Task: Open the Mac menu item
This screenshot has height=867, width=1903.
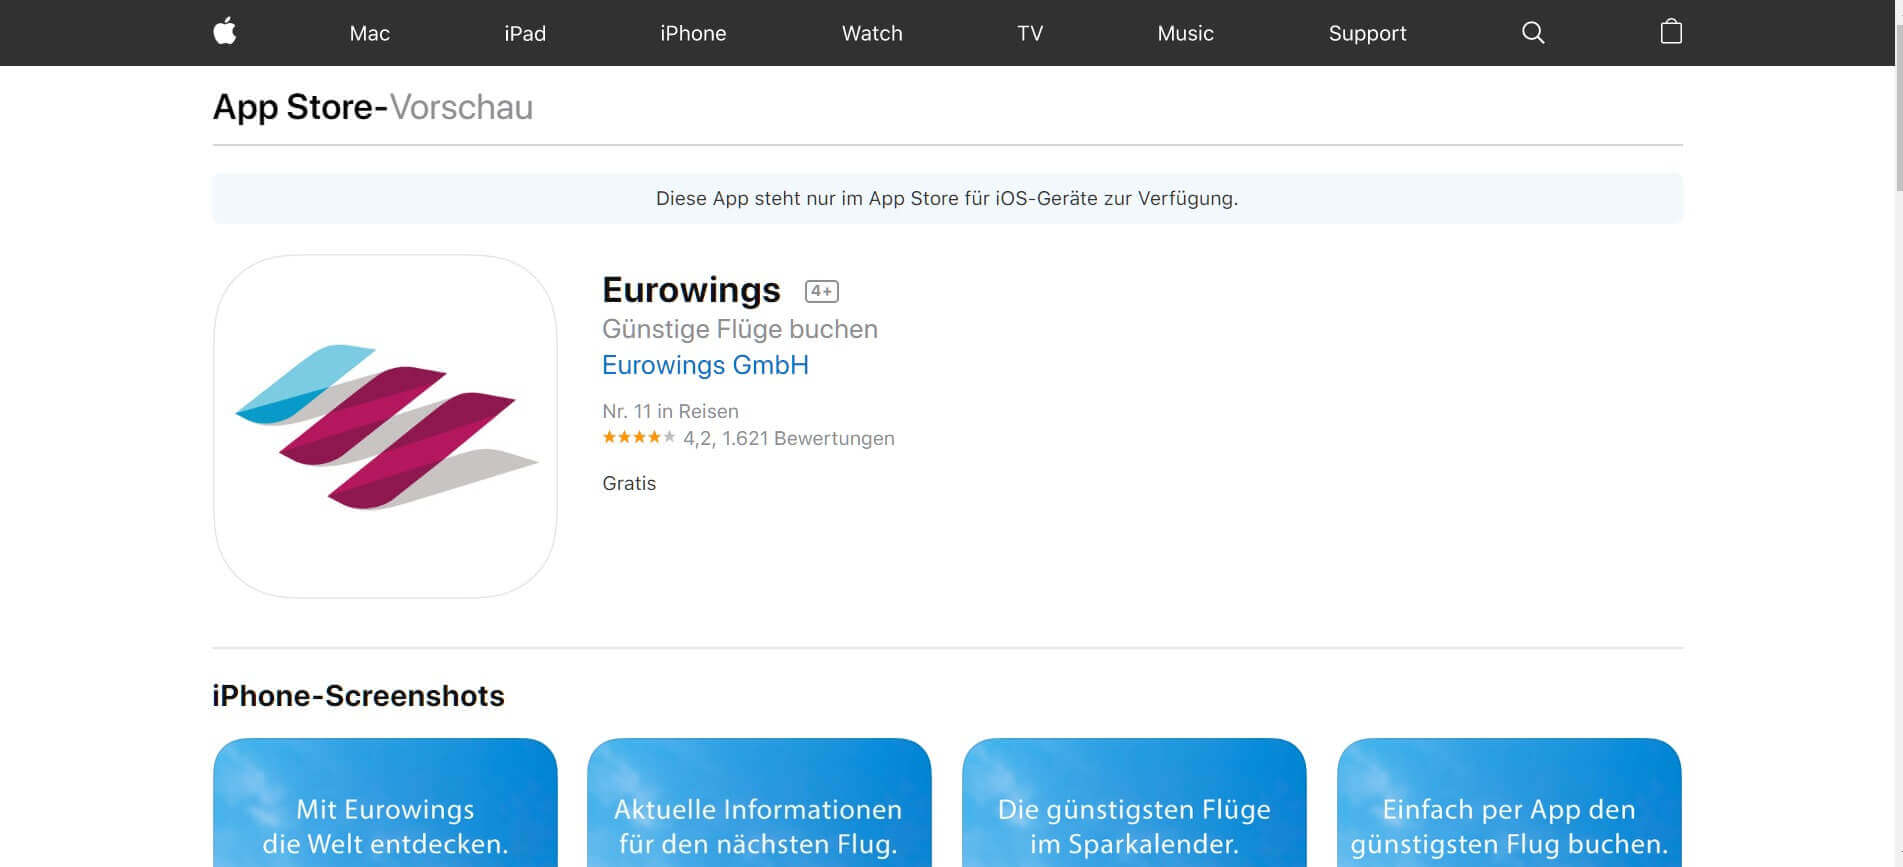Action: pyautogui.click(x=370, y=33)
